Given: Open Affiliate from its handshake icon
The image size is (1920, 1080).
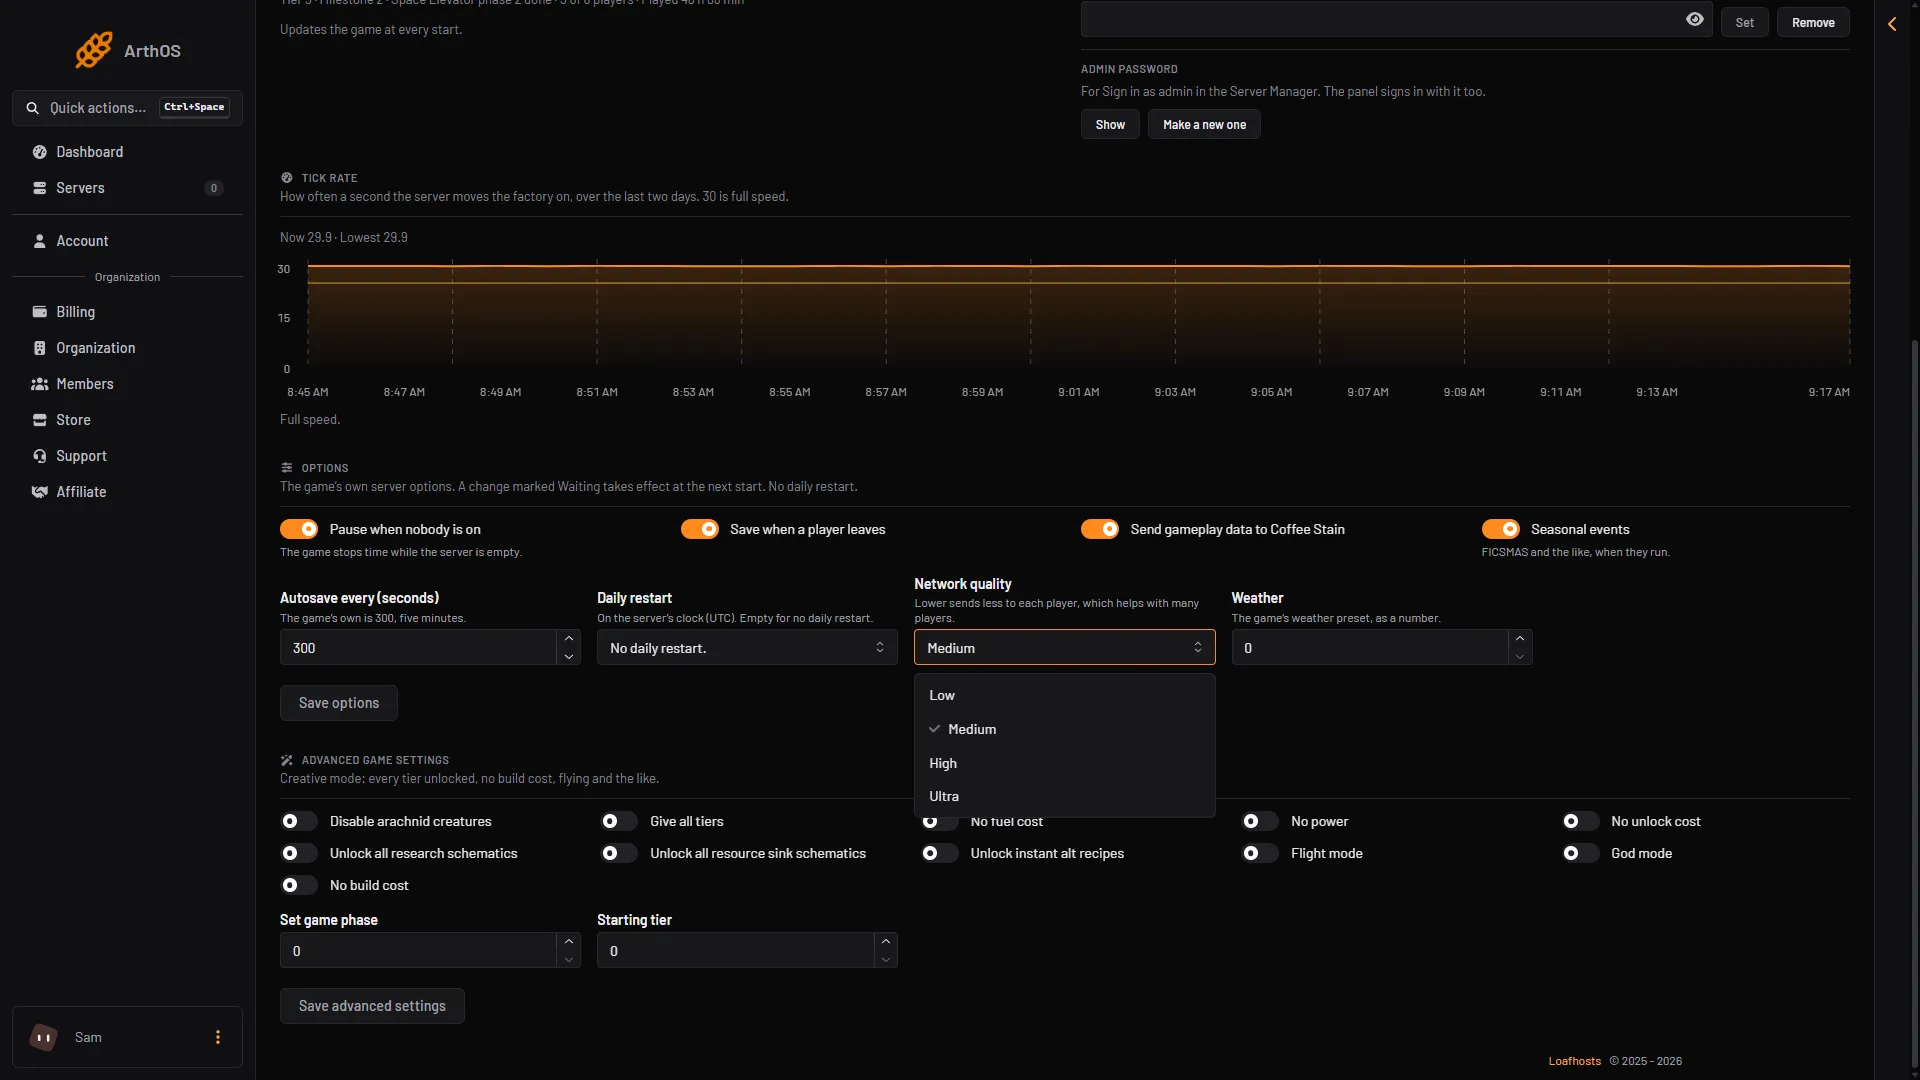Looking at the screenshot, I should coord(40,492).
